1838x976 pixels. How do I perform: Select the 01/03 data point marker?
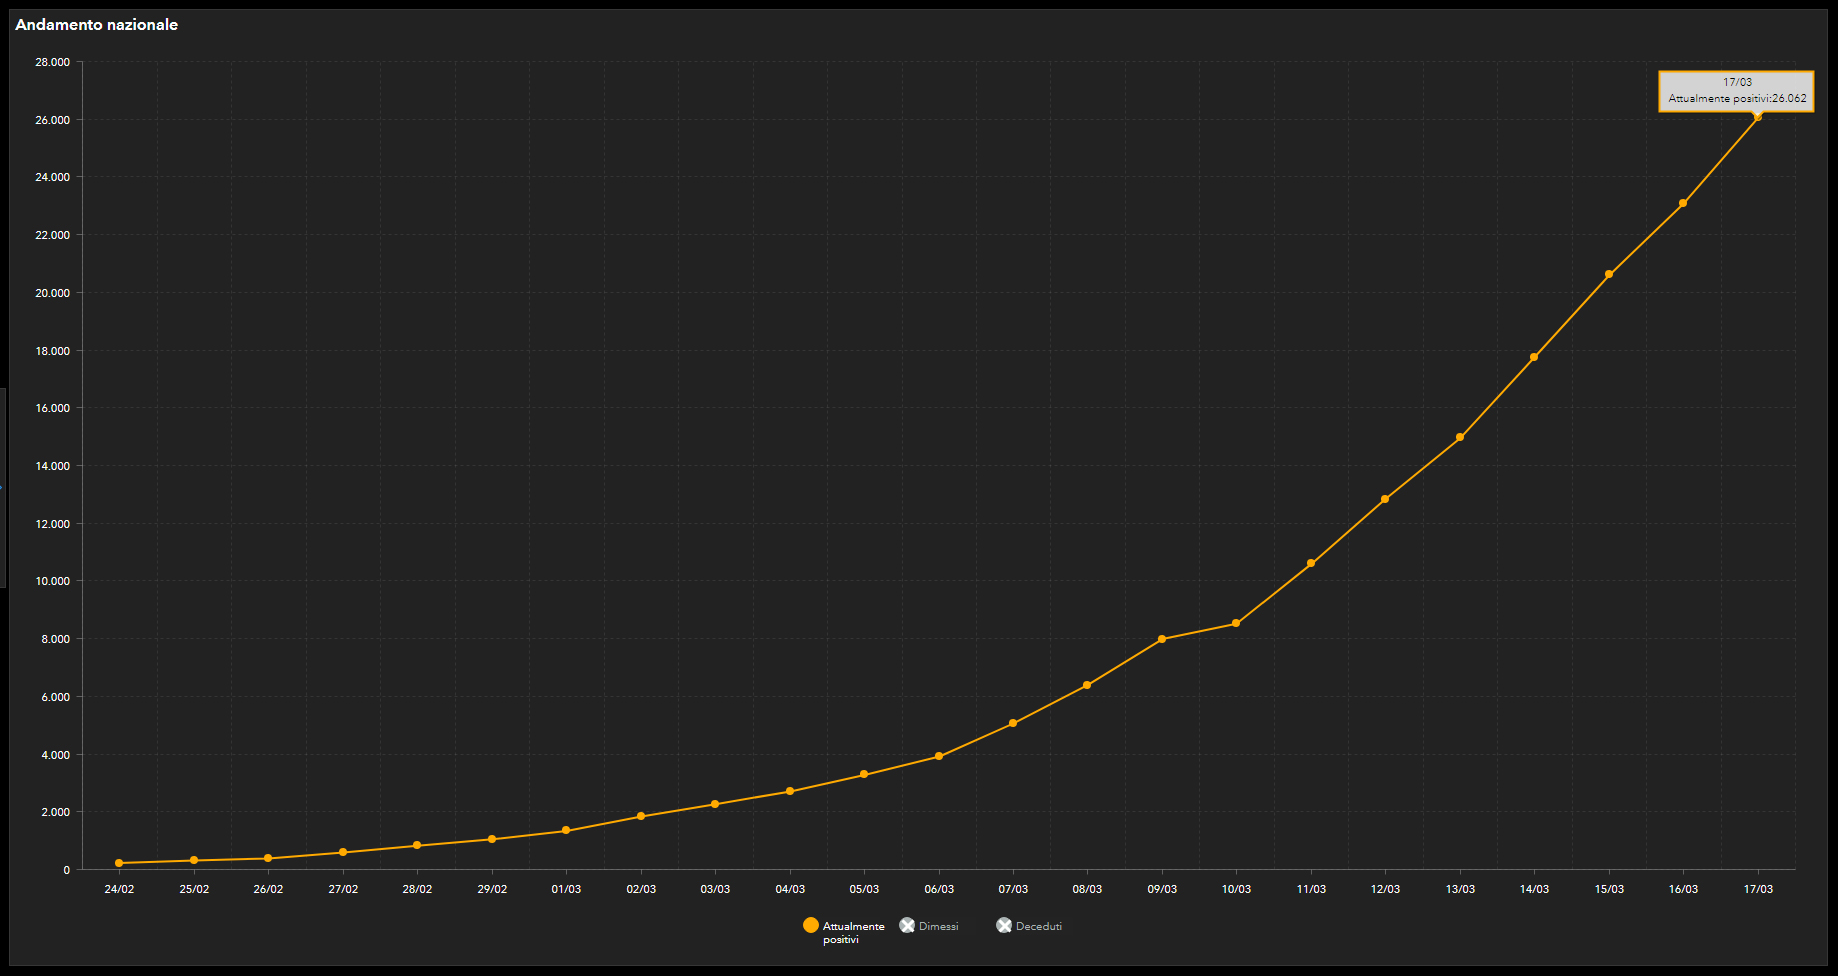click(x=566, y=830)
